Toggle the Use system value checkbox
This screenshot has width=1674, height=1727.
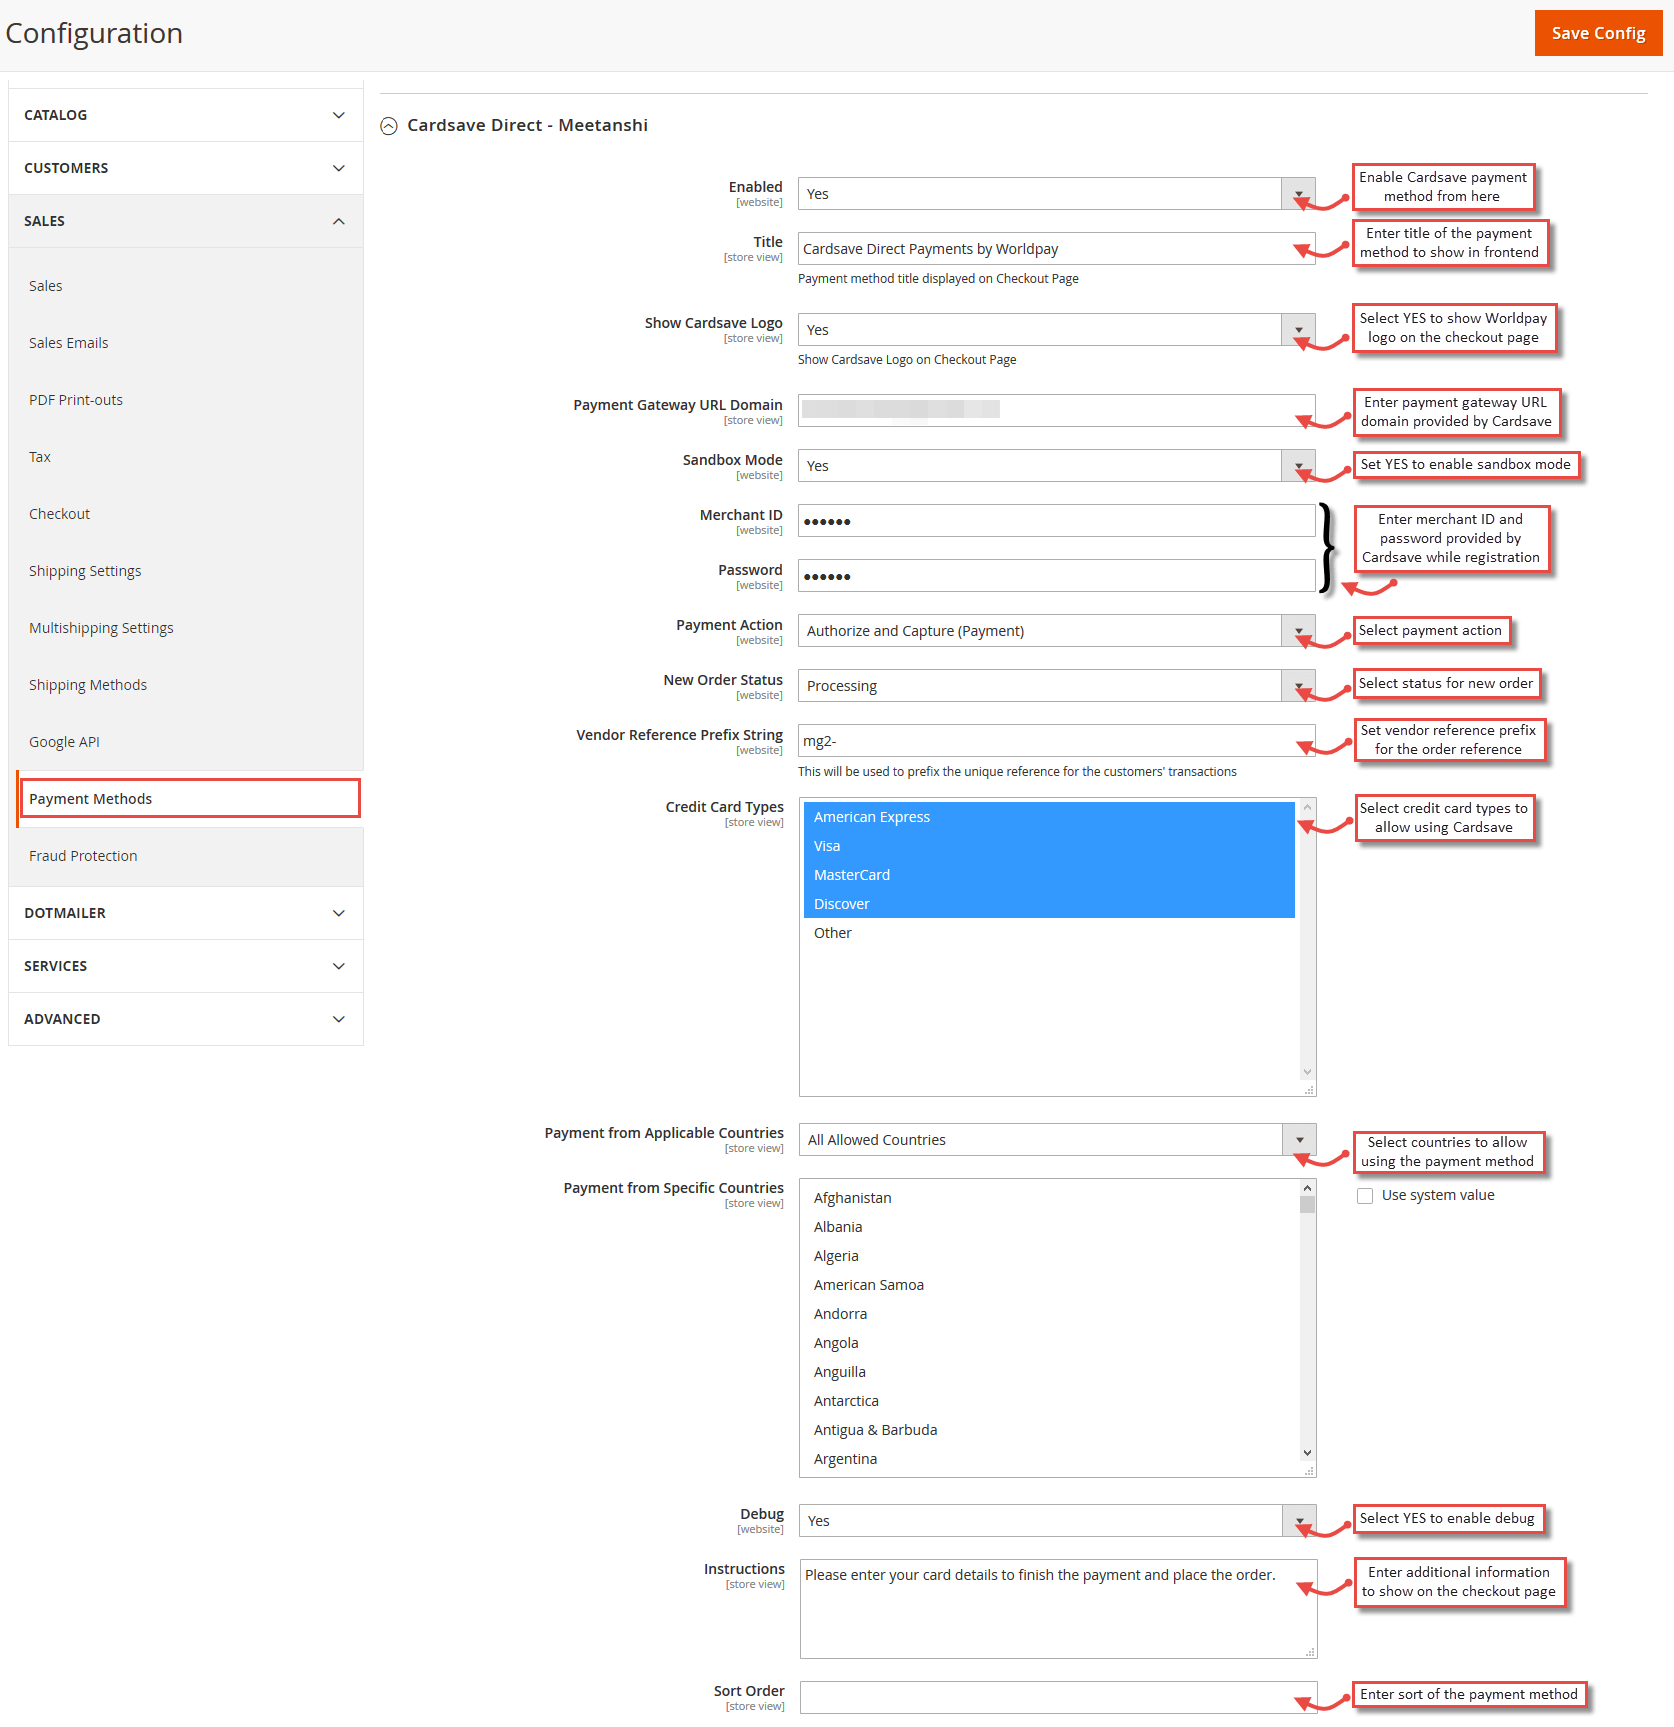[1365, 1196]
